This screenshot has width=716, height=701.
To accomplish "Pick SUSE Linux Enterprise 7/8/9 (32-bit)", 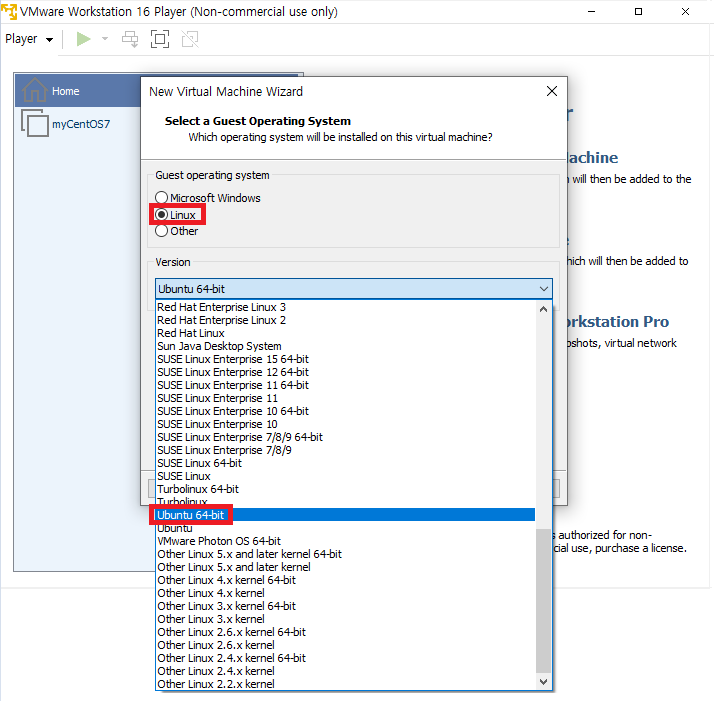I will 346,450.
